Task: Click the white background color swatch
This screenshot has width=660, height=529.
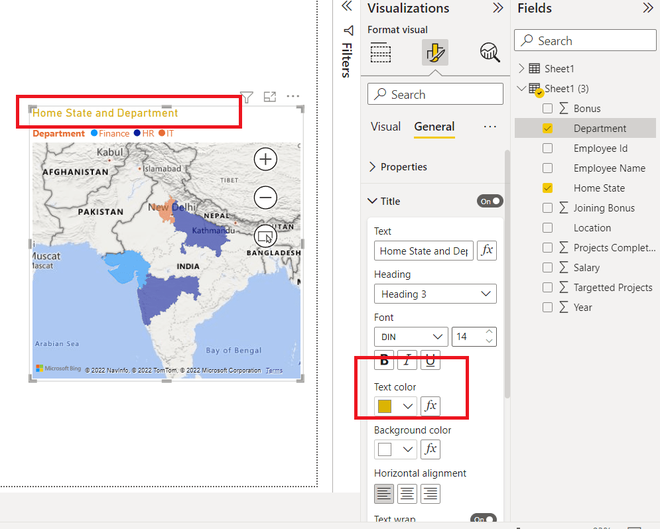Action: [384, 449]
